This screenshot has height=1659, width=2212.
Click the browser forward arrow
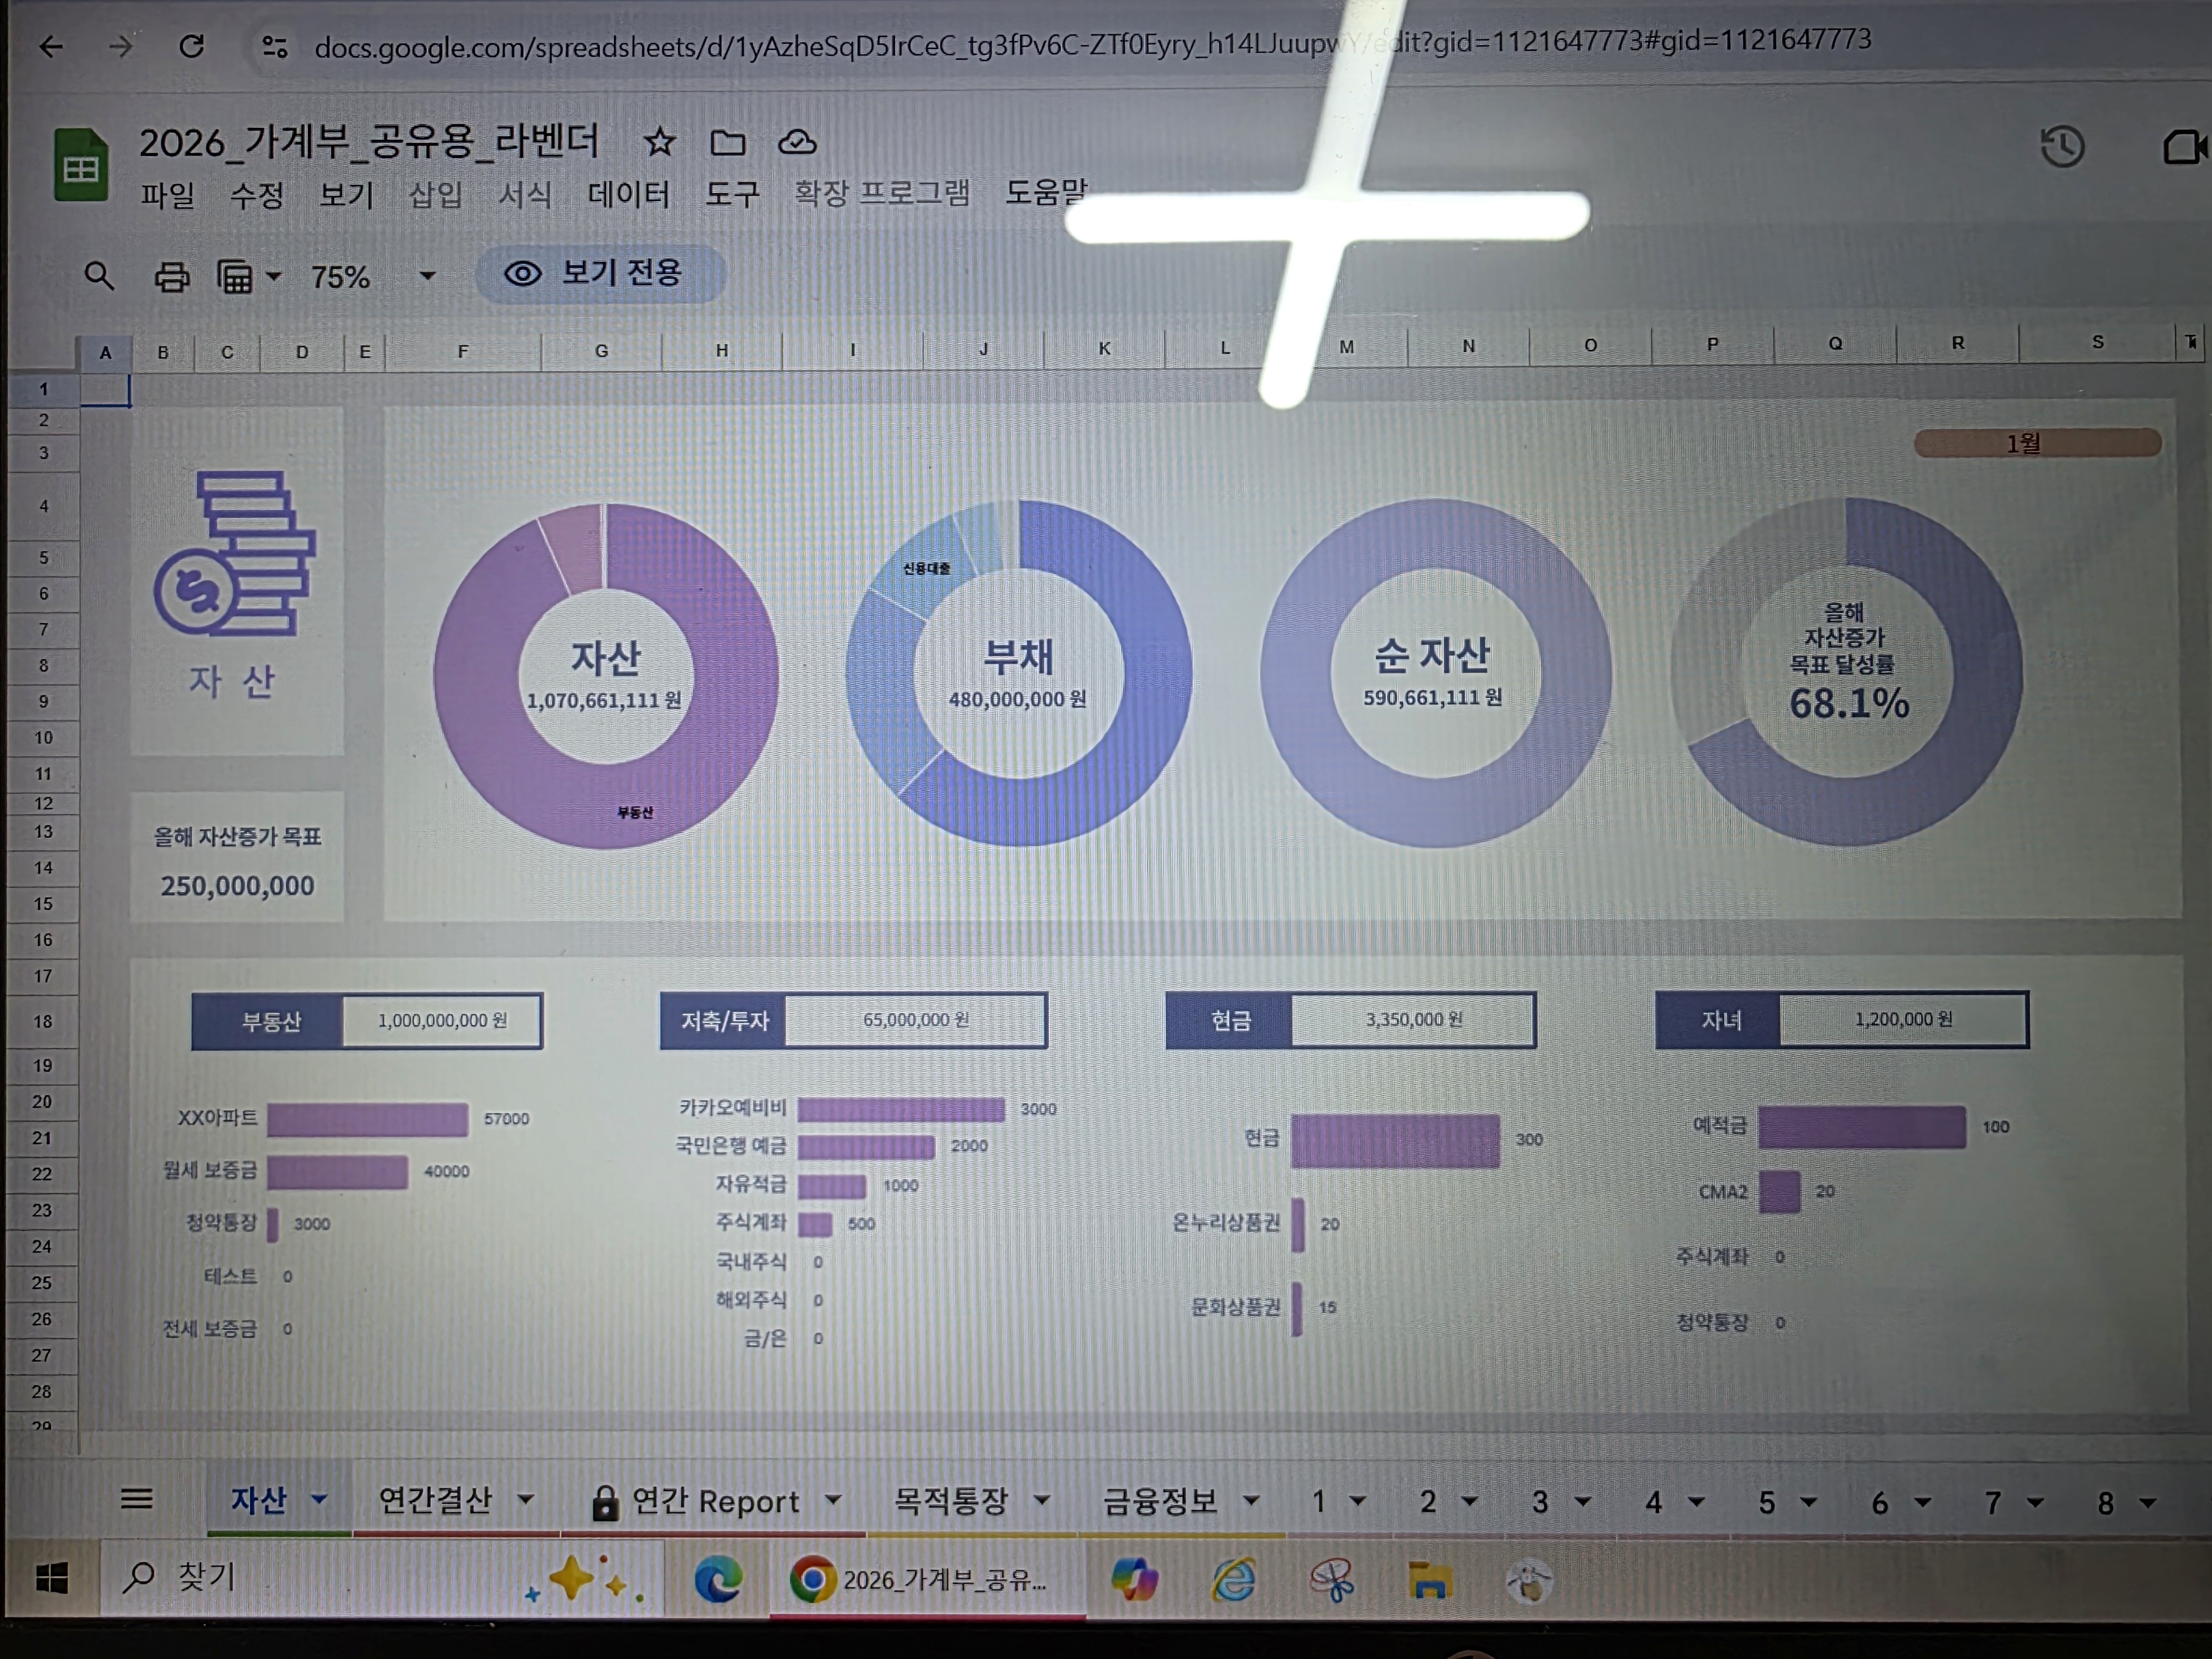[120, 46]
